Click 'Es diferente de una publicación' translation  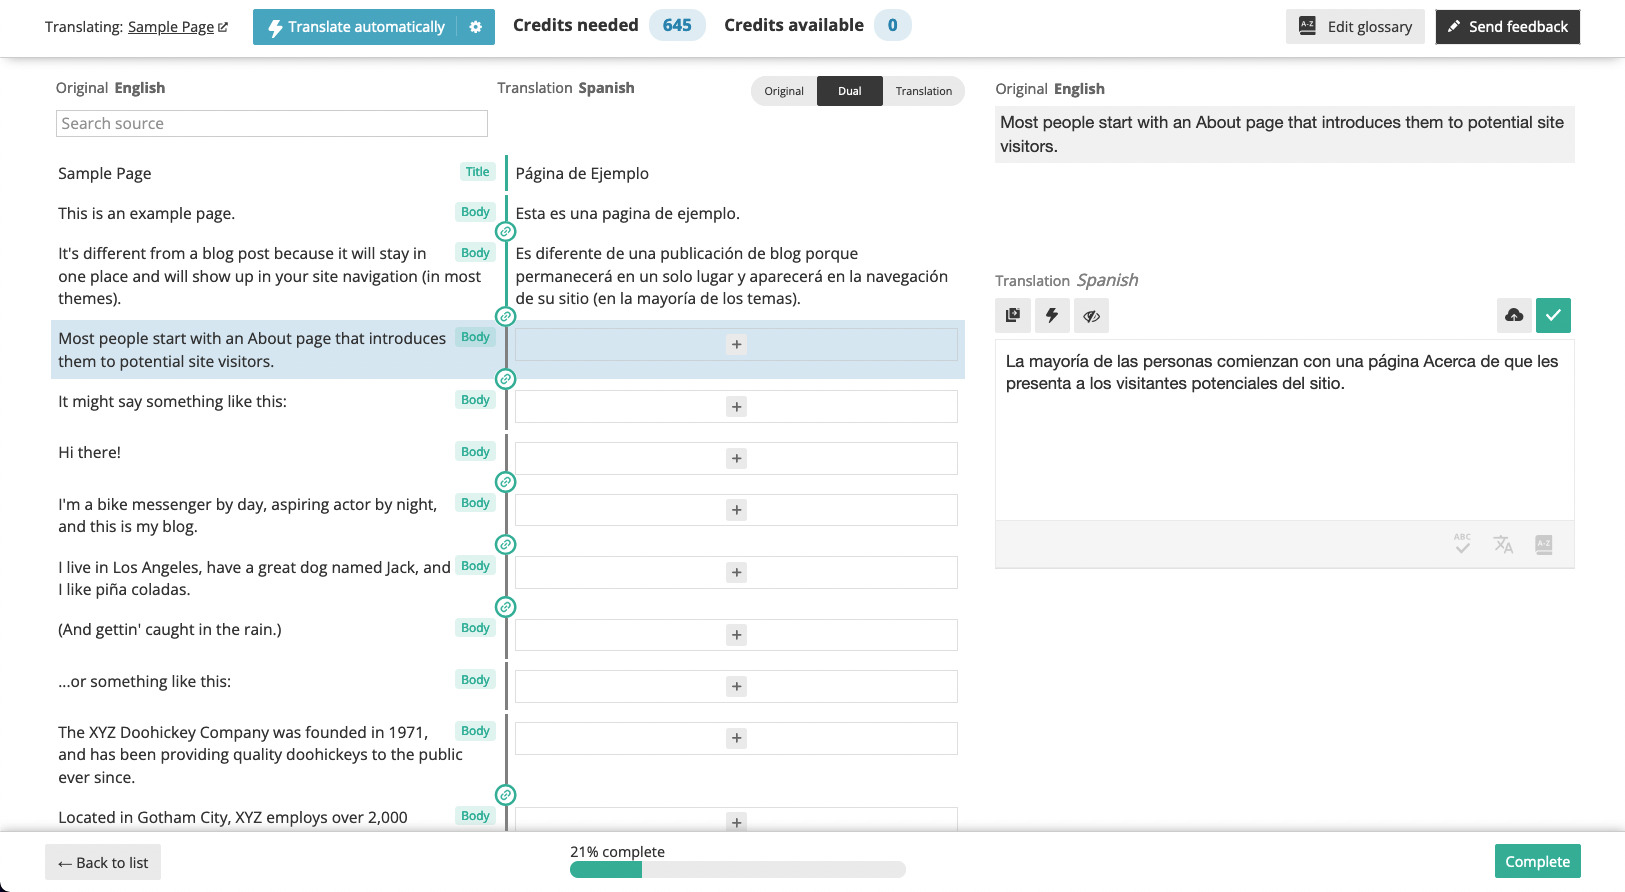coord(732,276)
